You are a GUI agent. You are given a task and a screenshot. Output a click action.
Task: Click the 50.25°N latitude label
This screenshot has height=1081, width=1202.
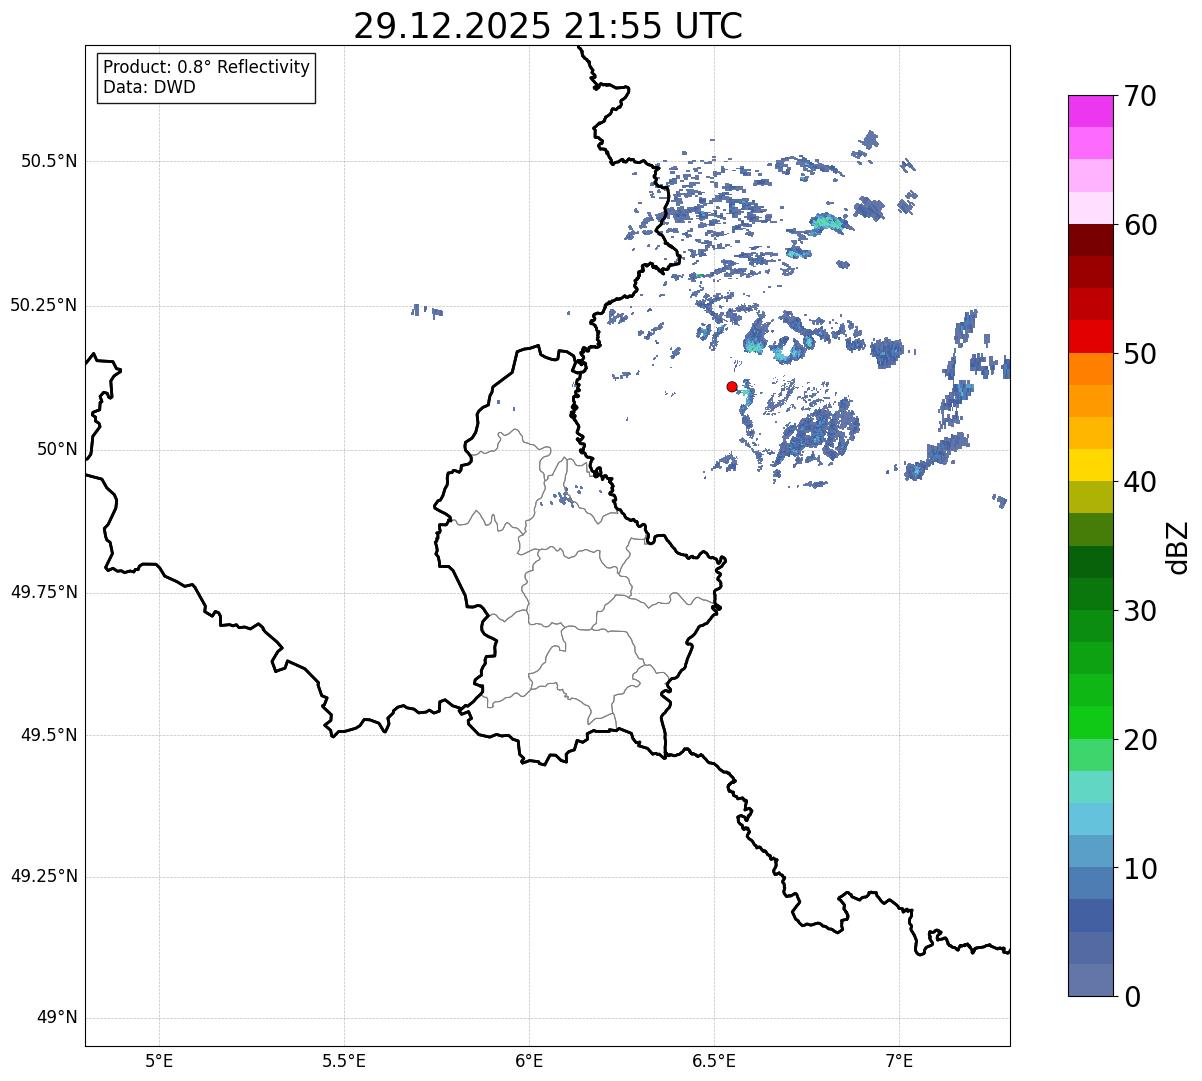(x=43, y=305)
